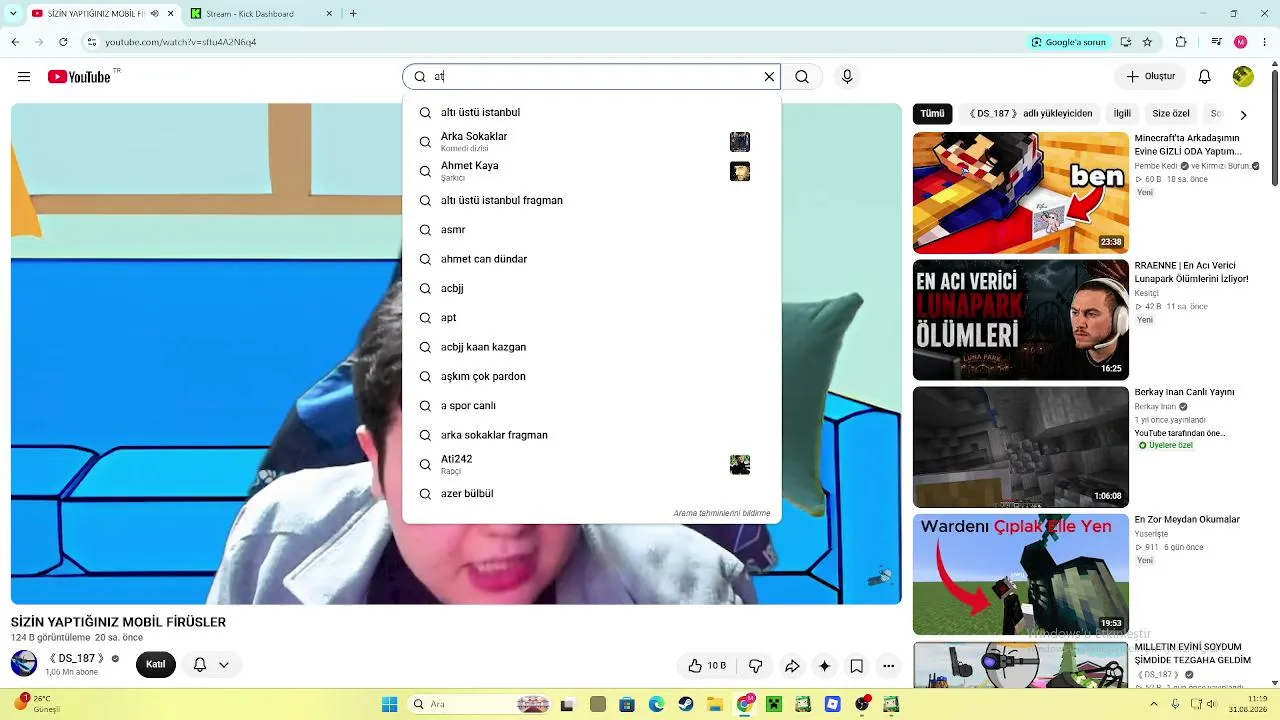The image size is (1280, 720).
Task: Click the Google'a sorun lens button
Action: click(1069, 42)
